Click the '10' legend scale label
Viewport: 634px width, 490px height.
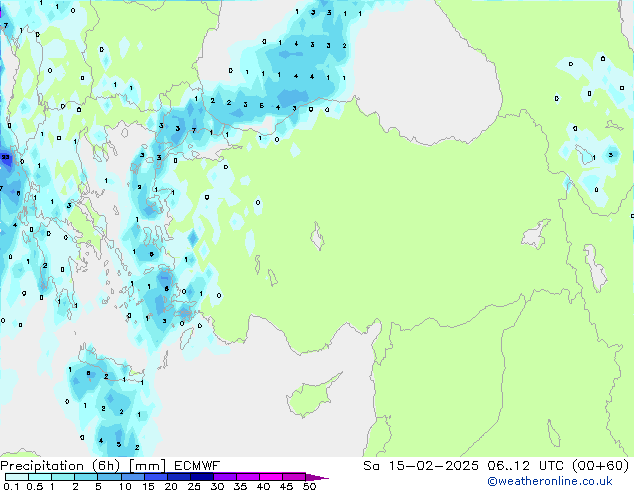point(125,486)
